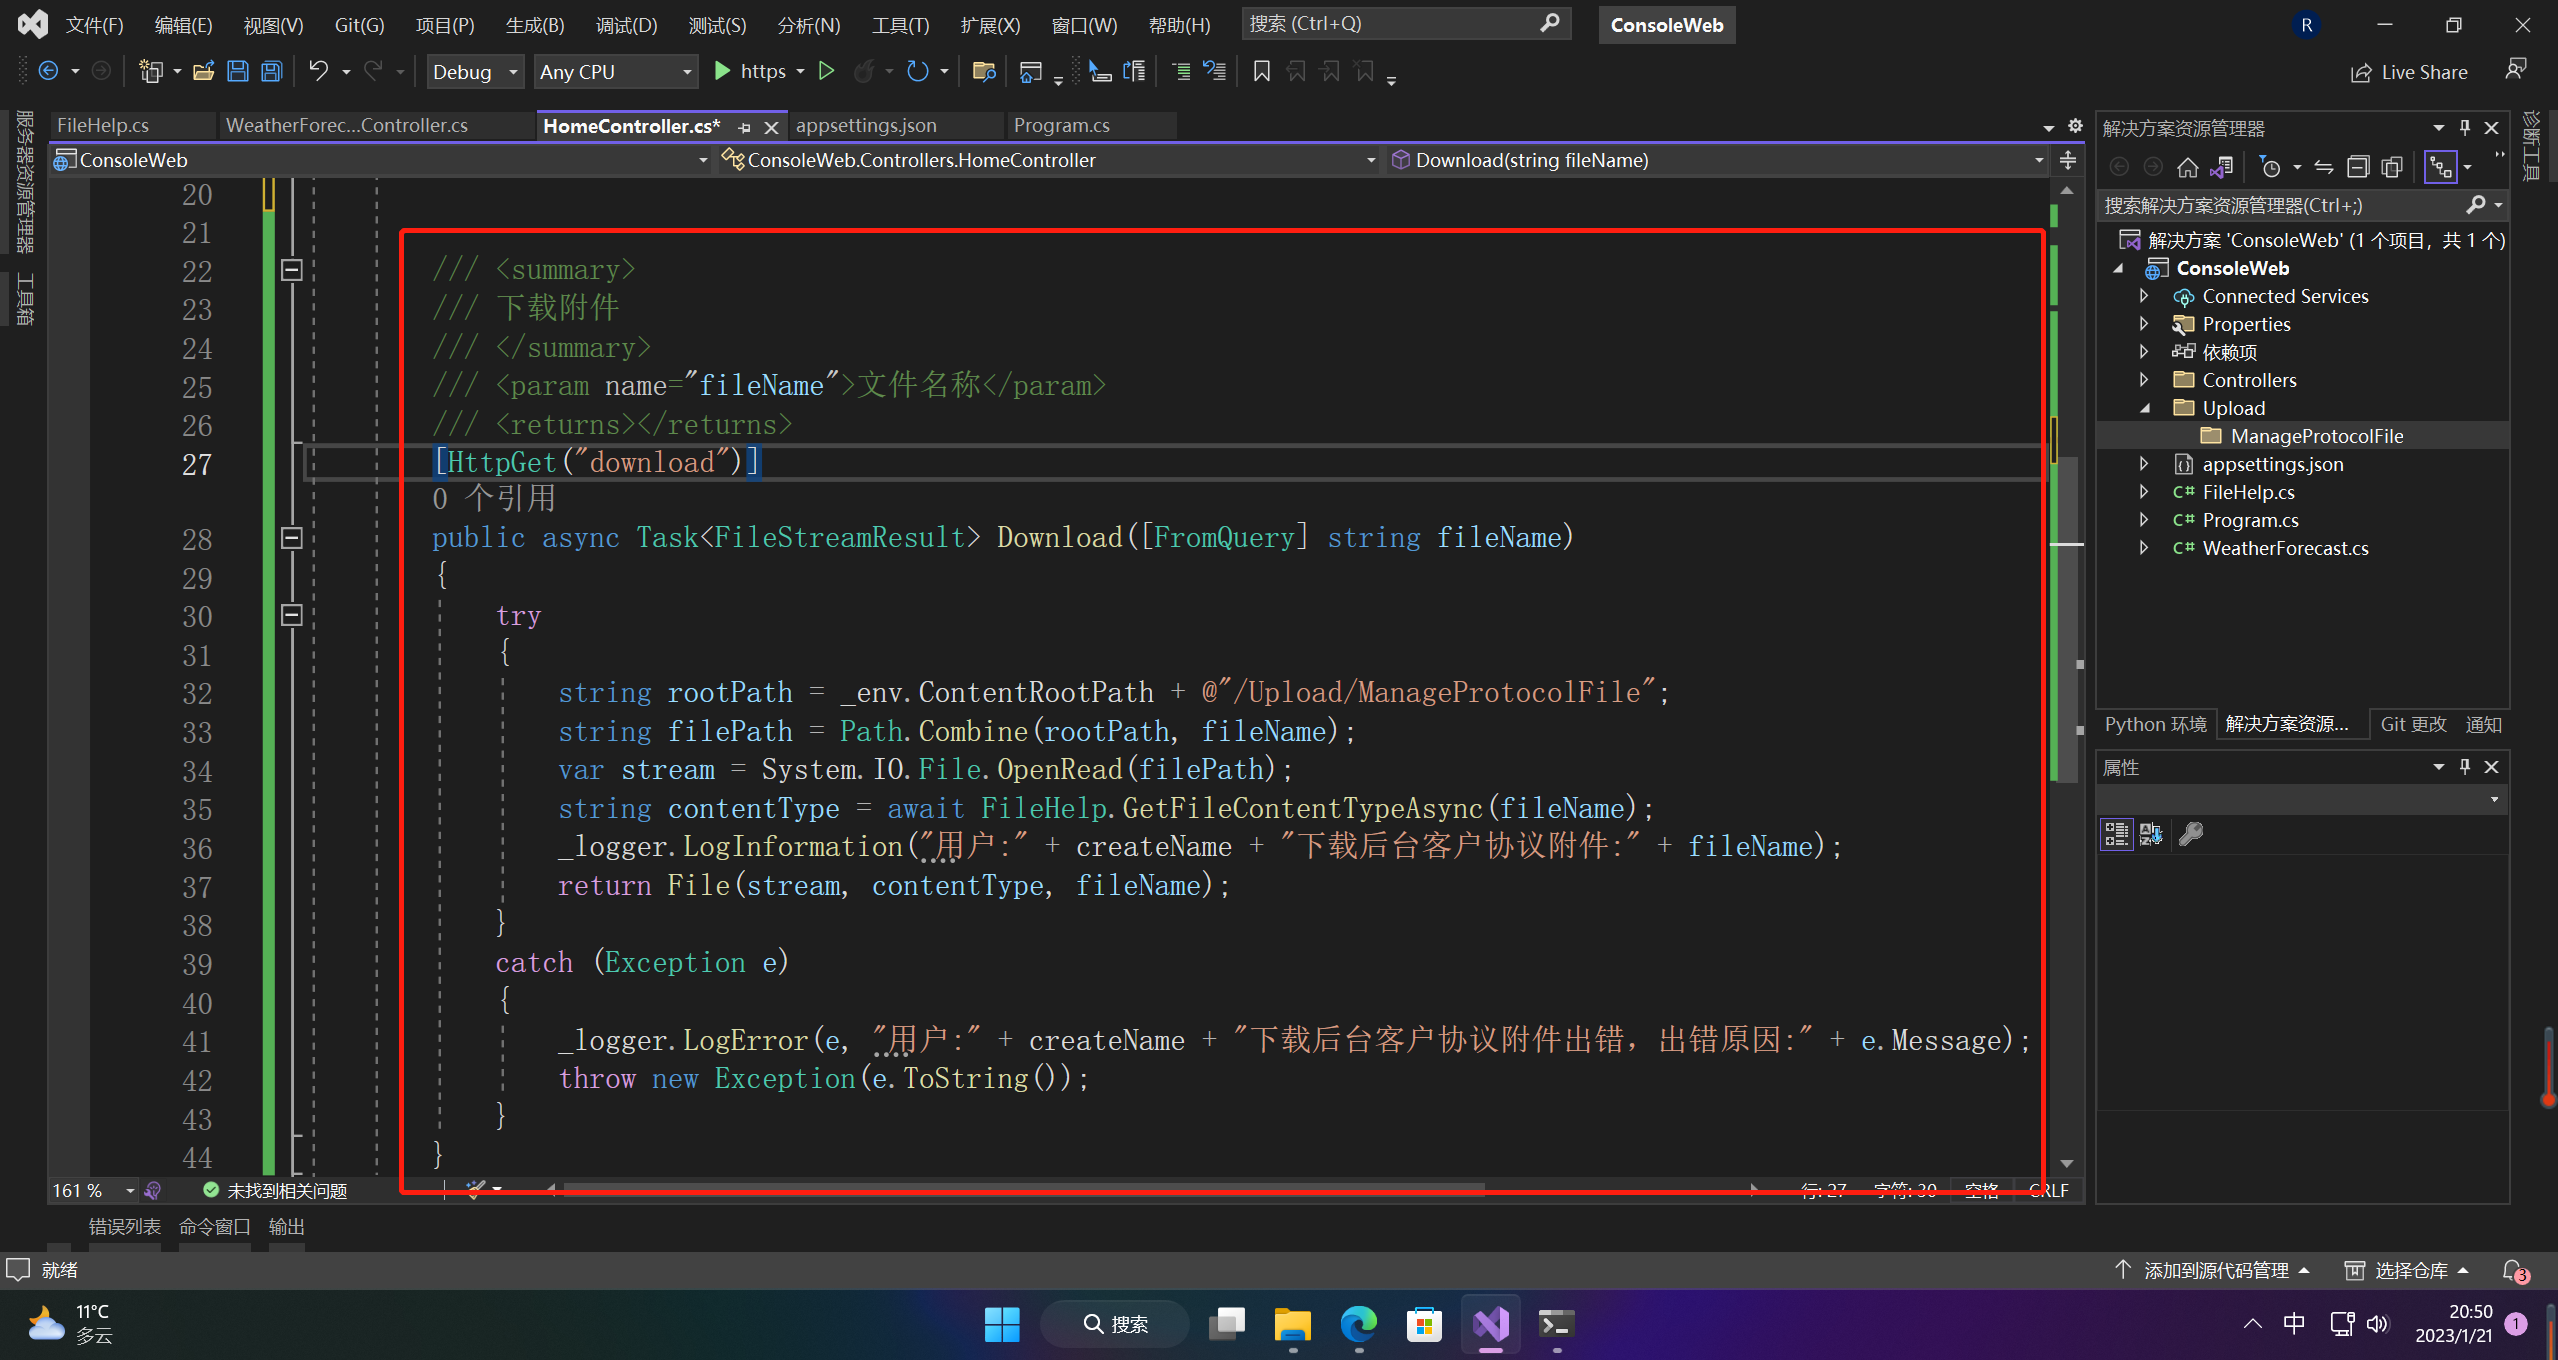Click the editor horizontal scrollbar

pyautogui.click(x=1022, y=1188)
